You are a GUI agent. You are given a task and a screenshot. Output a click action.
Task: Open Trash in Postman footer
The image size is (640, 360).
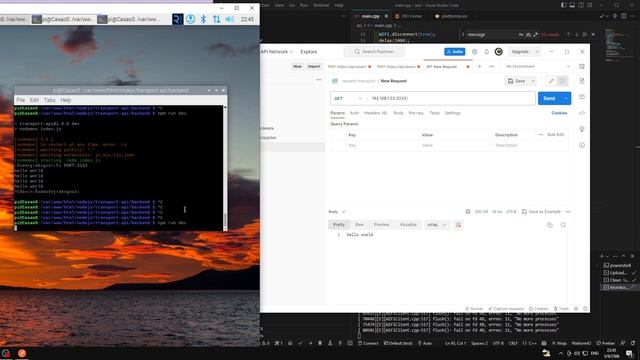tap(561, 309)
